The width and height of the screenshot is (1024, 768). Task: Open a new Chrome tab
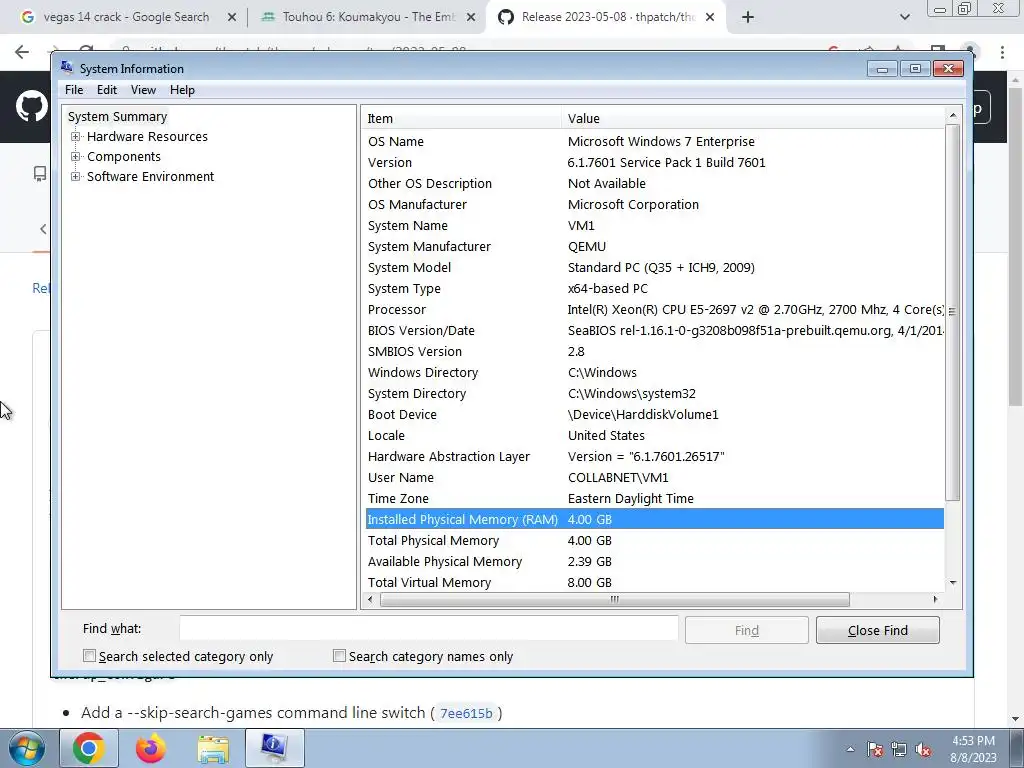tap(748, 17)
